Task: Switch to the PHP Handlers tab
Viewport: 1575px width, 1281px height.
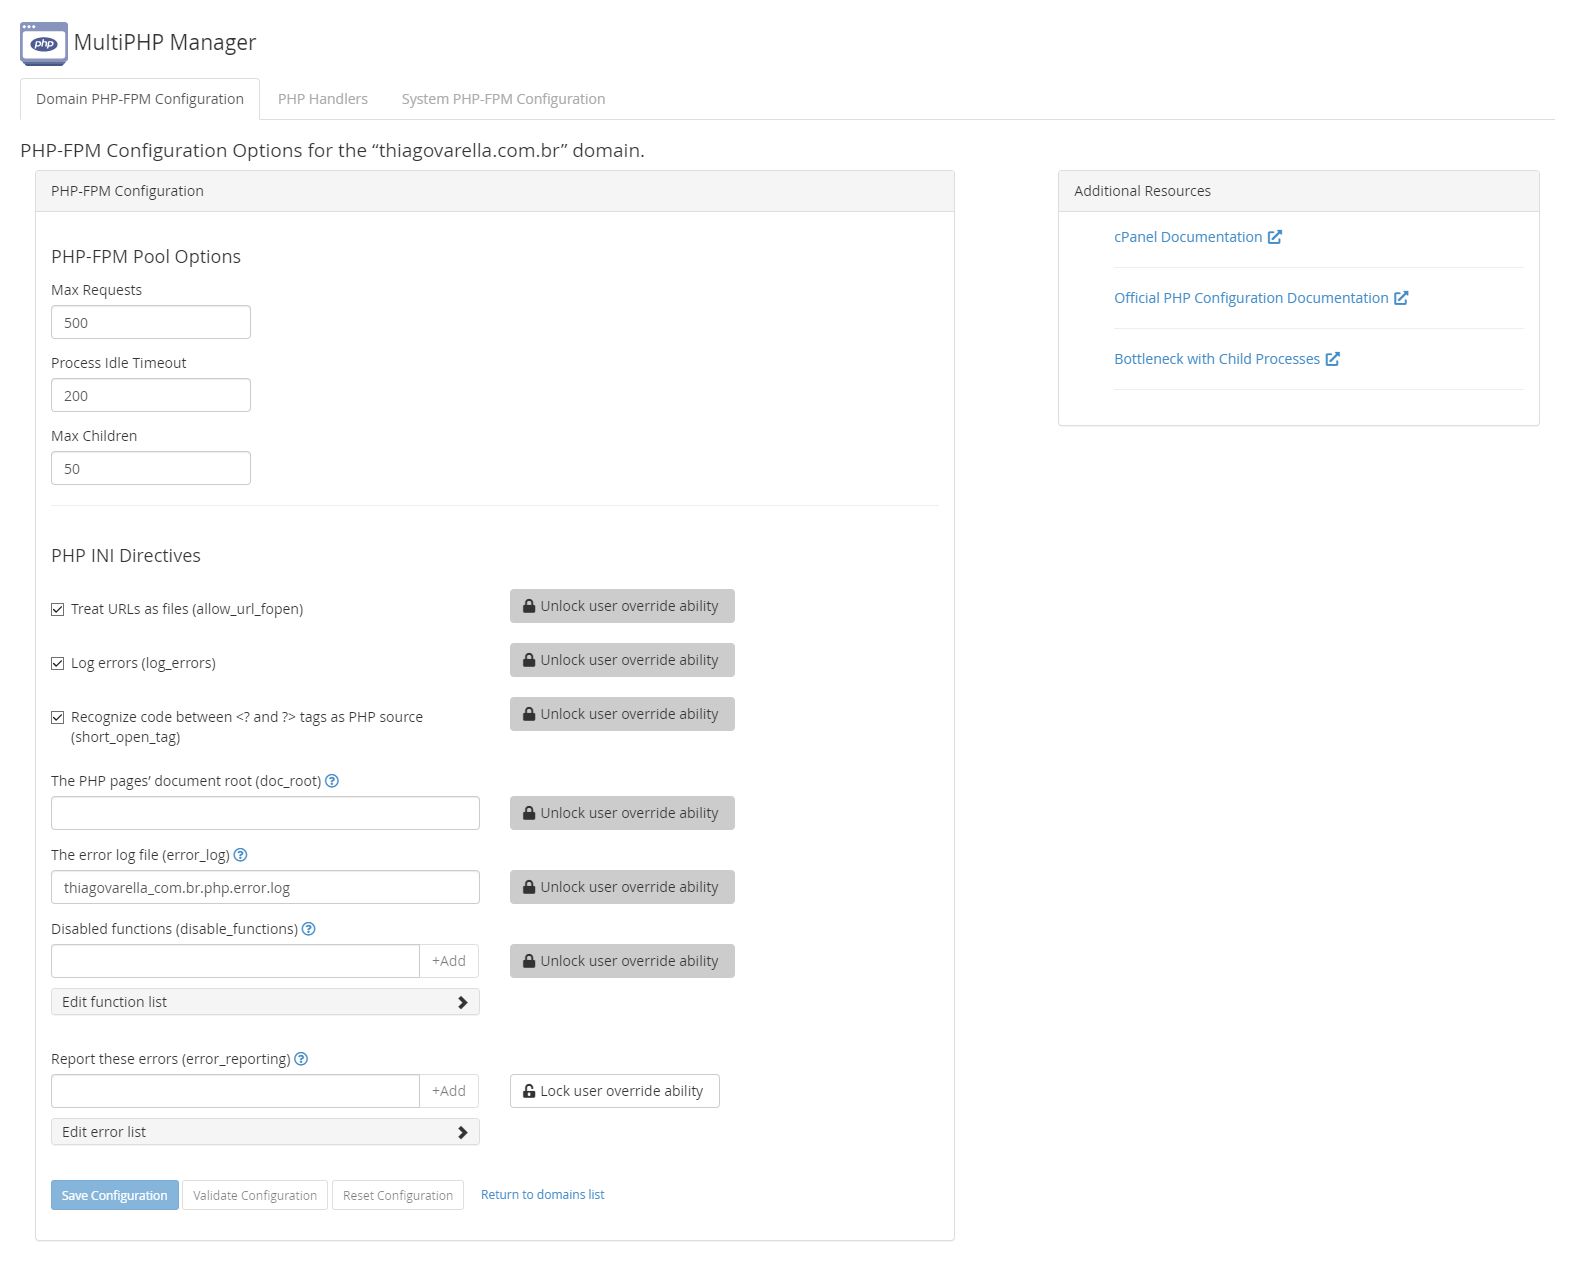Action: (322, 99)
